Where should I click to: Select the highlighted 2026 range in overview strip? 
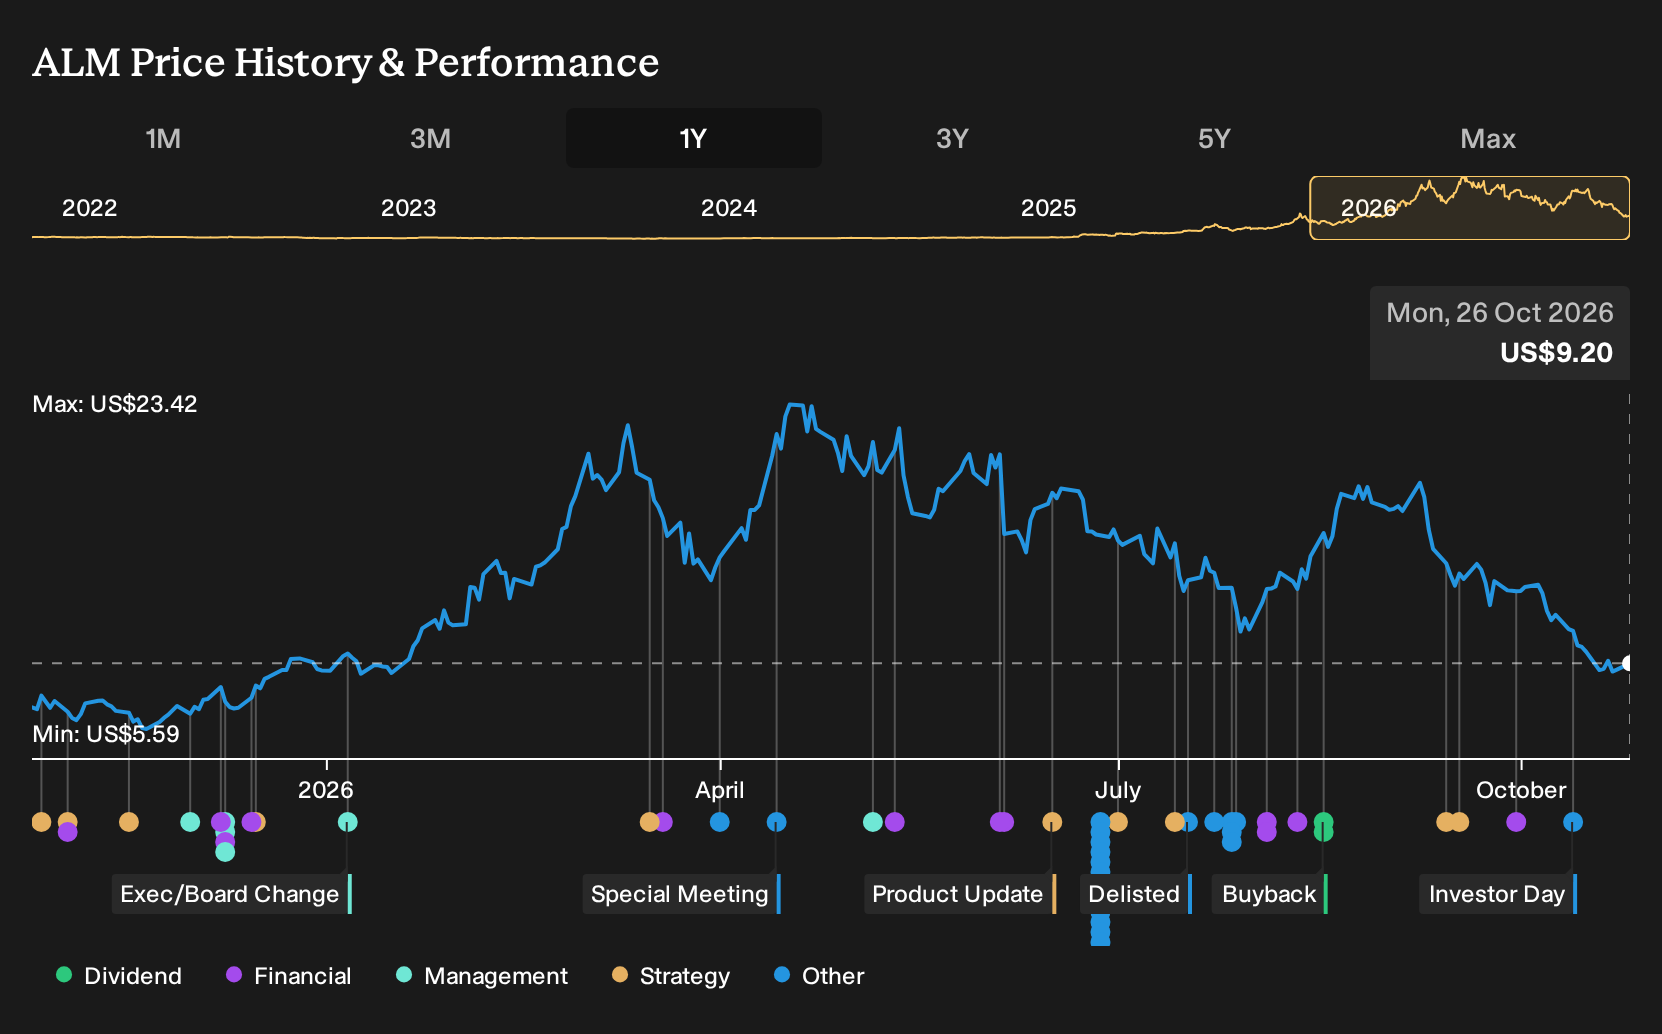click(x=1470, y=208)
